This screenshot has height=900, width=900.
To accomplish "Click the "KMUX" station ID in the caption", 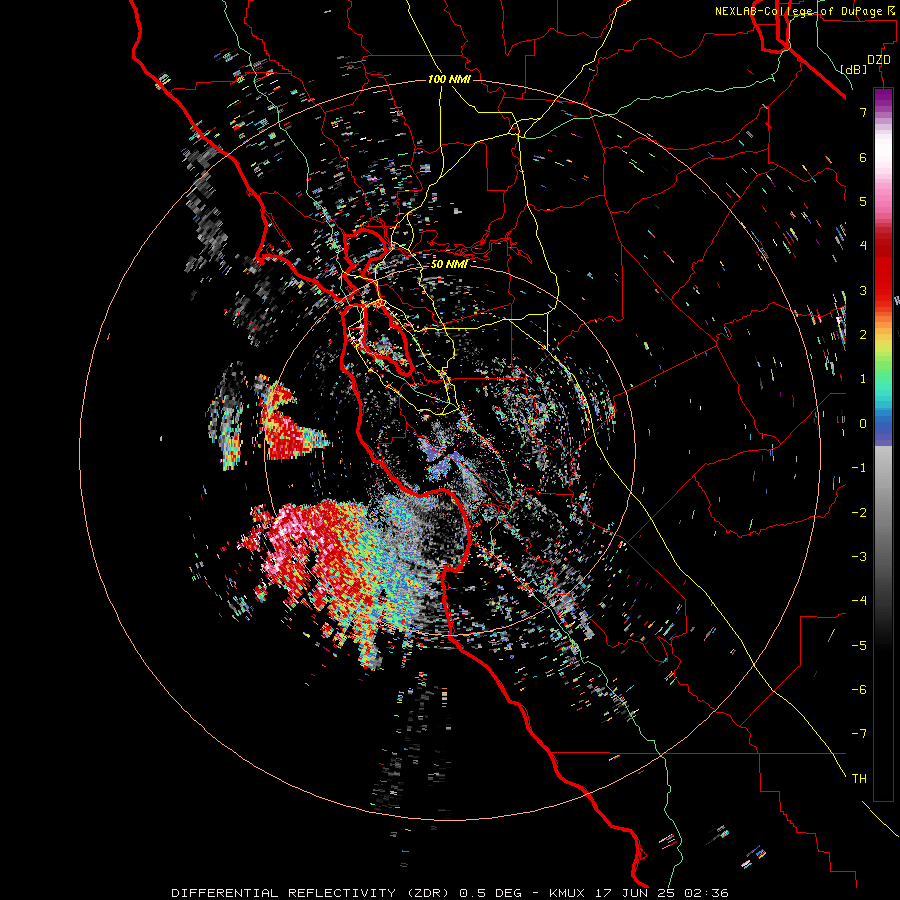I will click(x=565, y=893).
